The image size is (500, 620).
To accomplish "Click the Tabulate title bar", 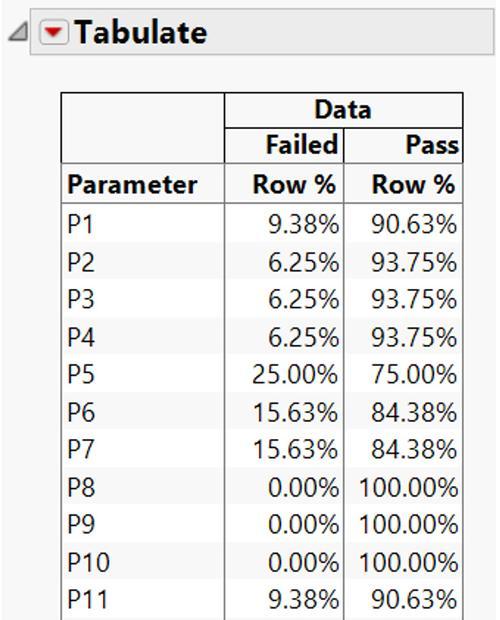I will coord(262,32).
